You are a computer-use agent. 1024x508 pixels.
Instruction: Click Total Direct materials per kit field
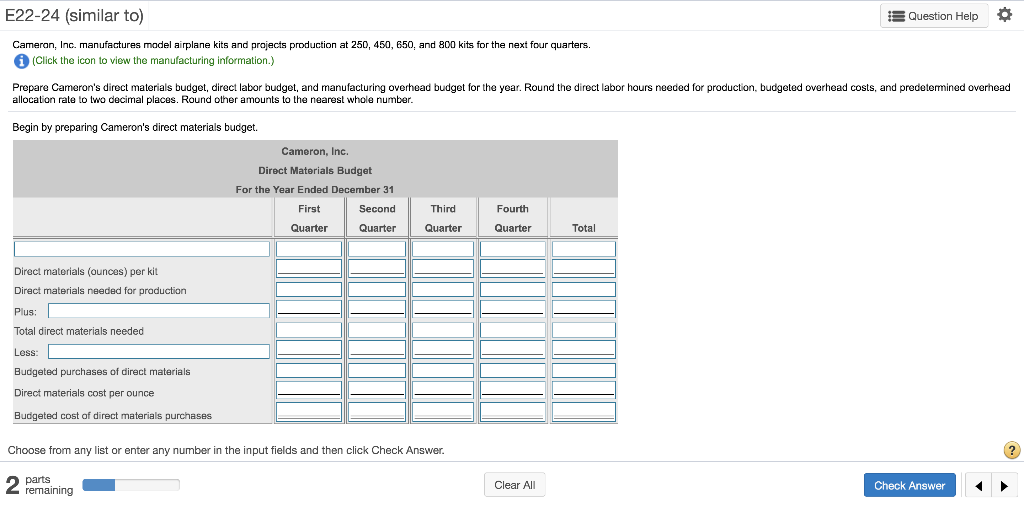583,268
